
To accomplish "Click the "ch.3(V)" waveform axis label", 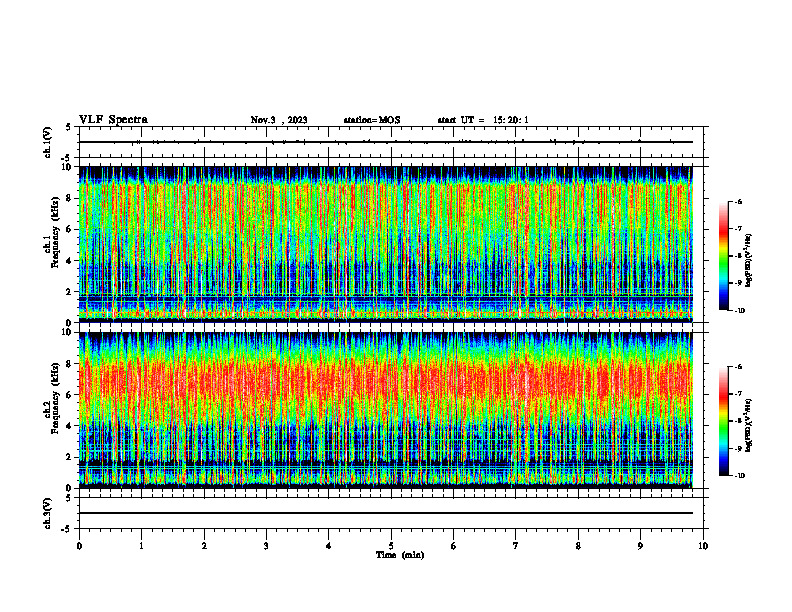I will [48, 513].
